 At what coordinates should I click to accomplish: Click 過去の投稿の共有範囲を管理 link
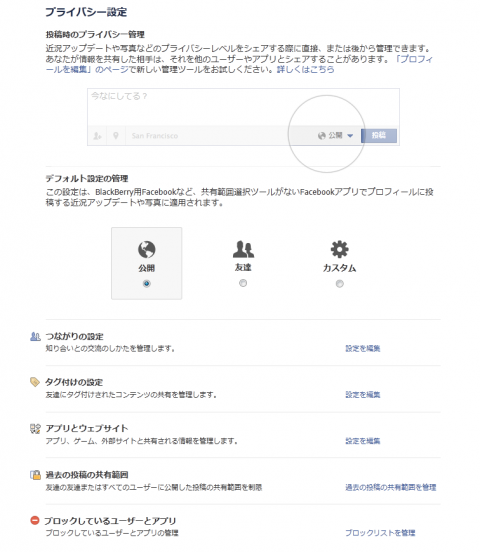391,487
